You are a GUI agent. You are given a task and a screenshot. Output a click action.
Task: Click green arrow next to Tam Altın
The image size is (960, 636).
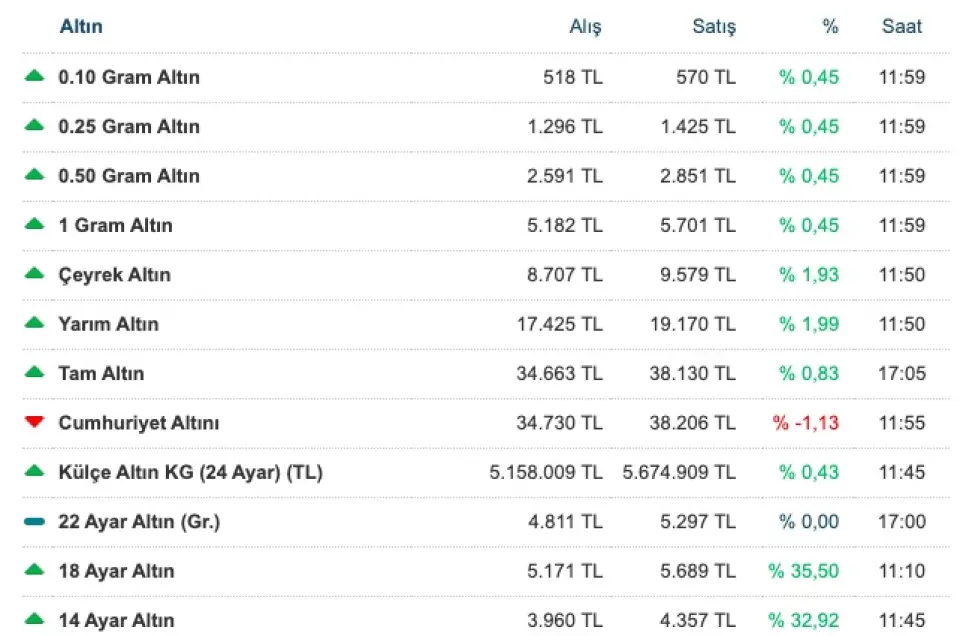click(x=35, y=372)
